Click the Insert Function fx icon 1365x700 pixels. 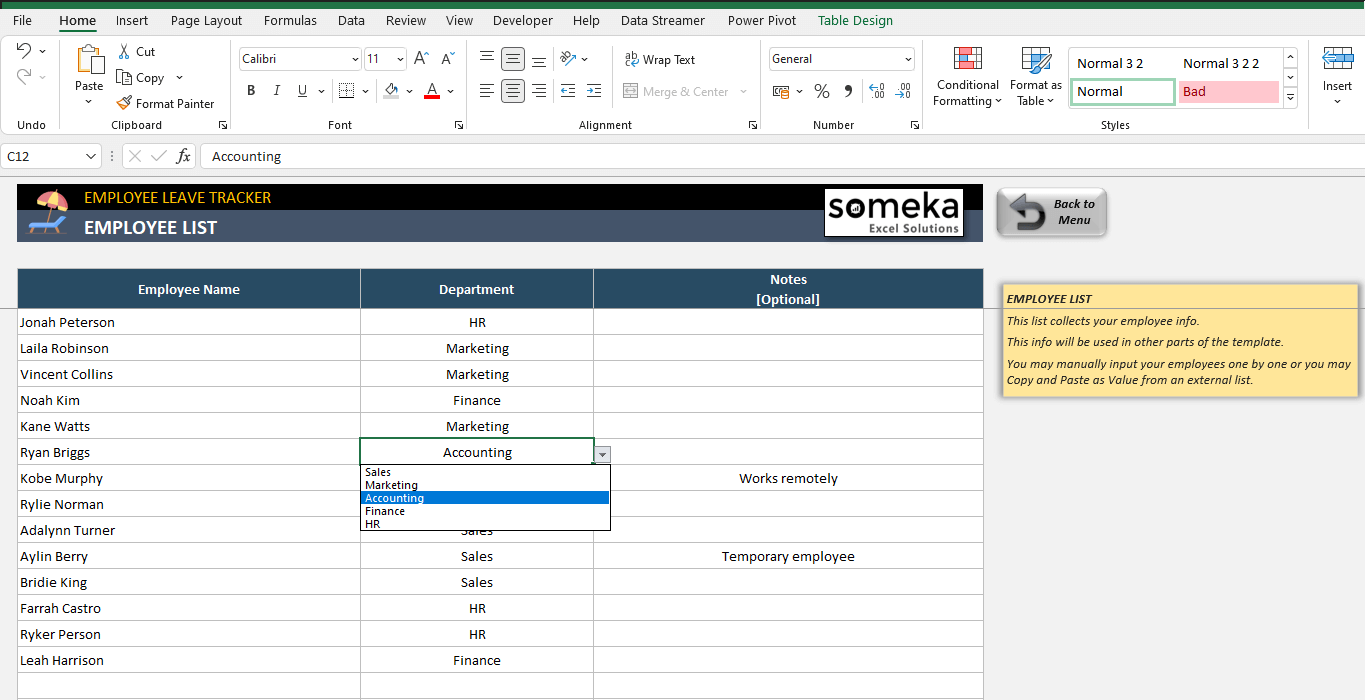coord(183,156)
